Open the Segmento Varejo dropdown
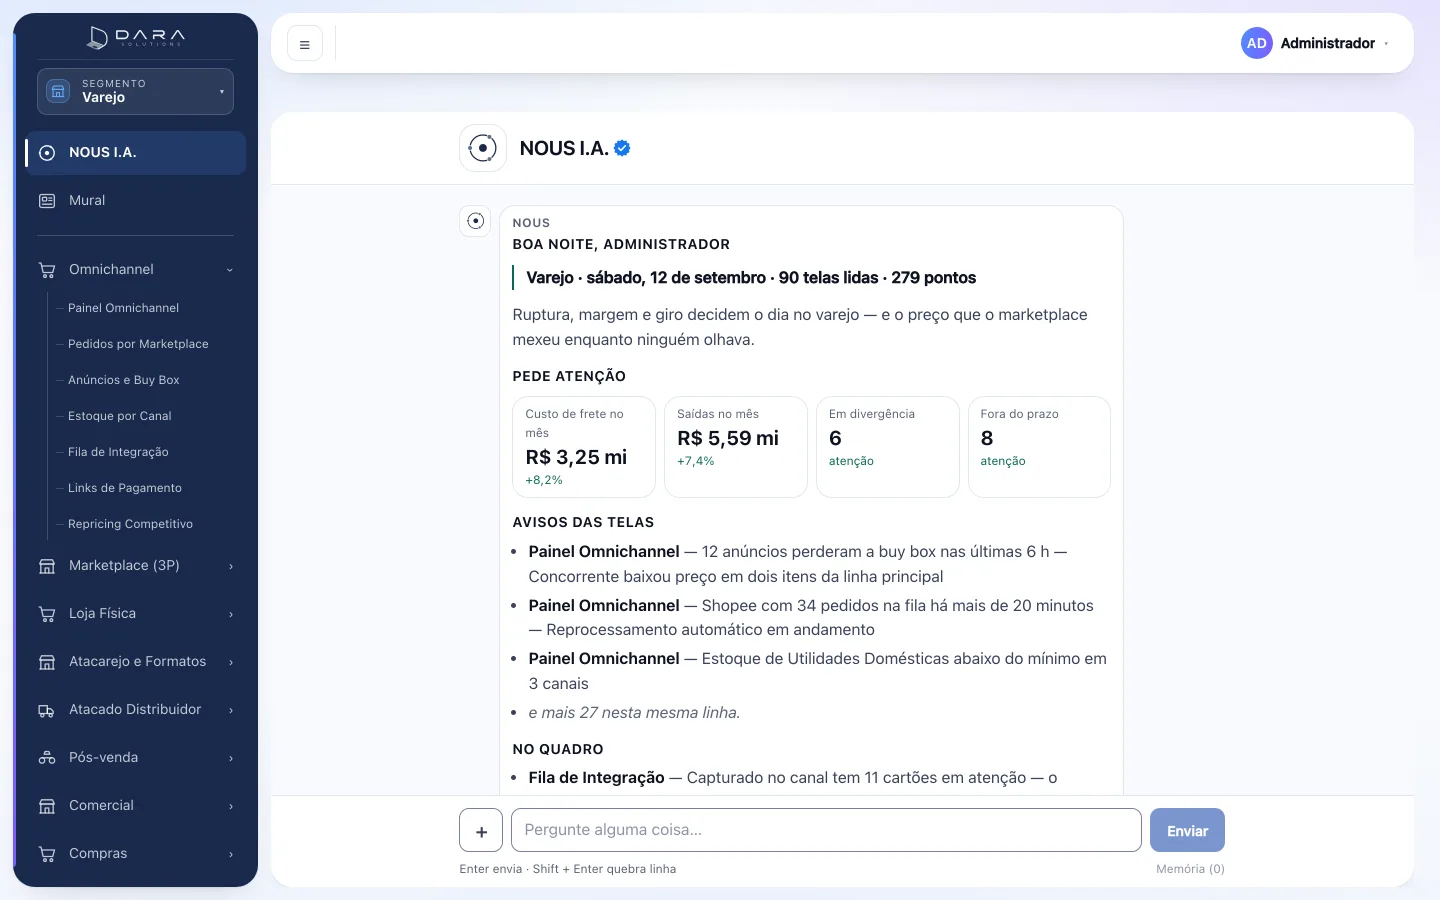Screen dimensions: 1440x900 pos(136,91)
